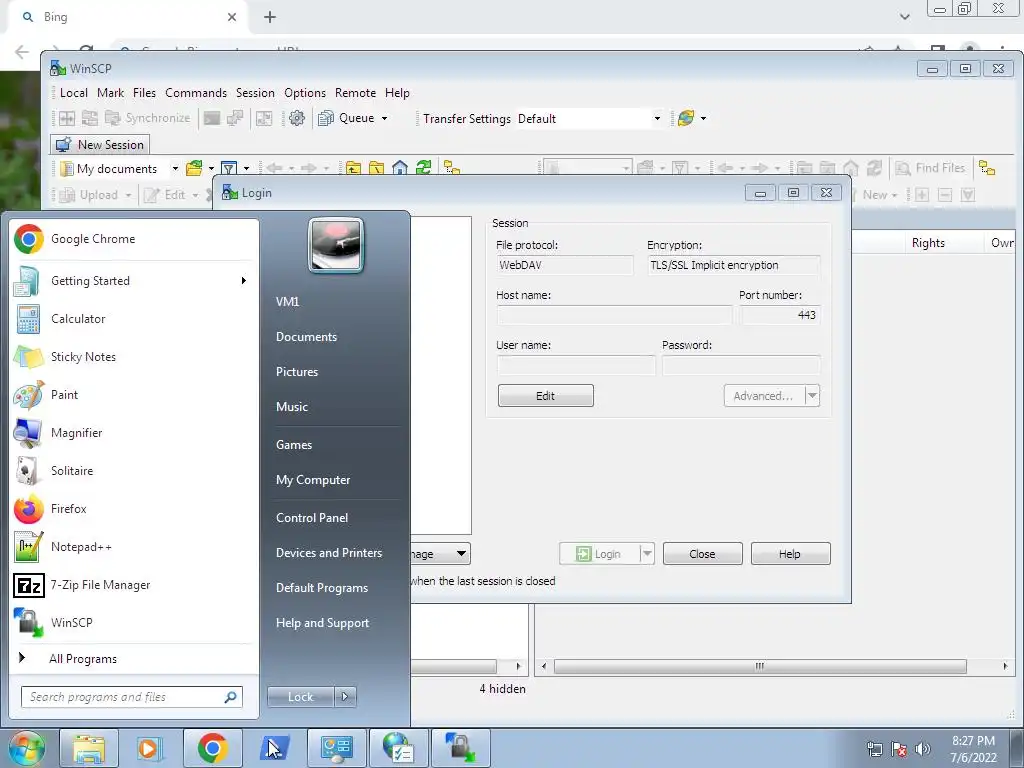Open Help and Support
The height and width of the screenshot is (768, 1024).
click(322, 623)
